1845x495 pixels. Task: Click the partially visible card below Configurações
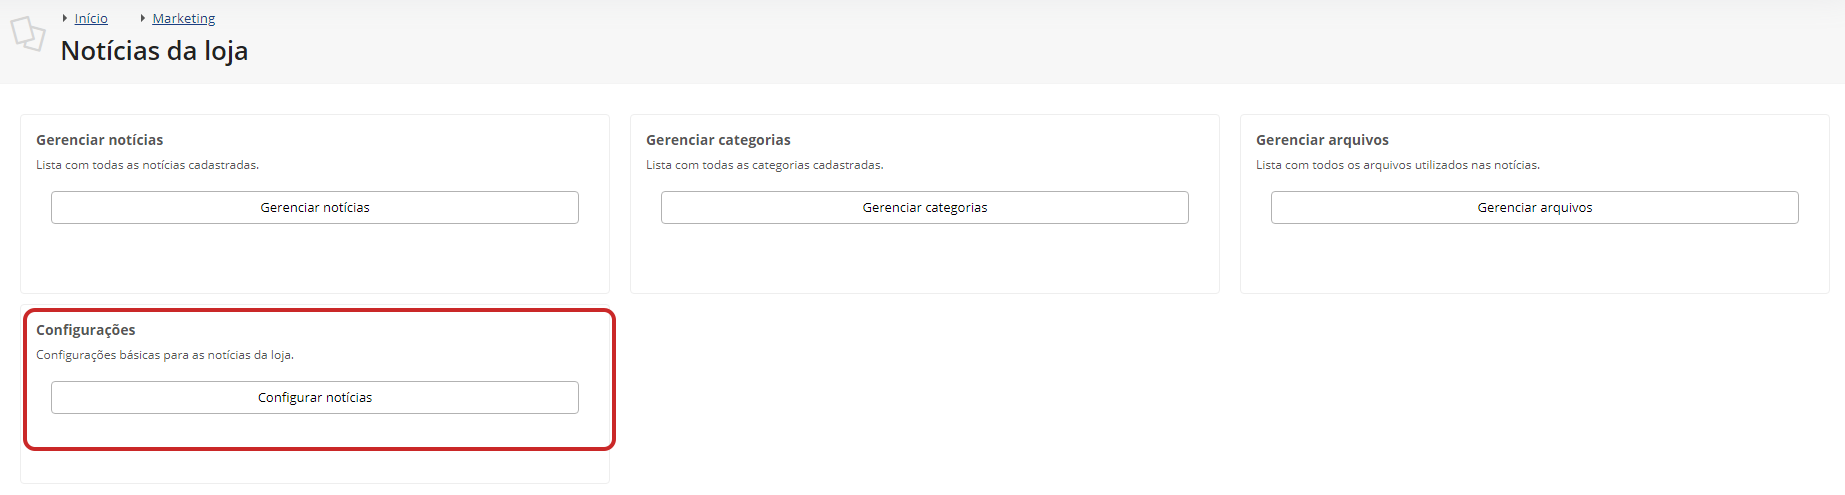(315, 468)
